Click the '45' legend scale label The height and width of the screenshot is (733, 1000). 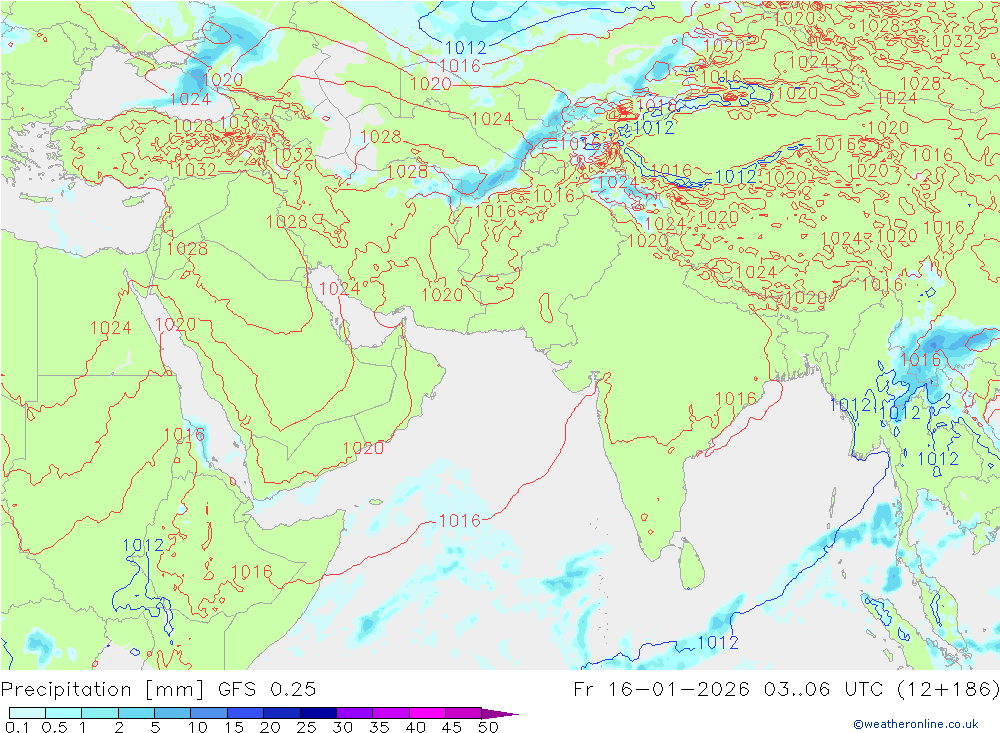[452, 727]
